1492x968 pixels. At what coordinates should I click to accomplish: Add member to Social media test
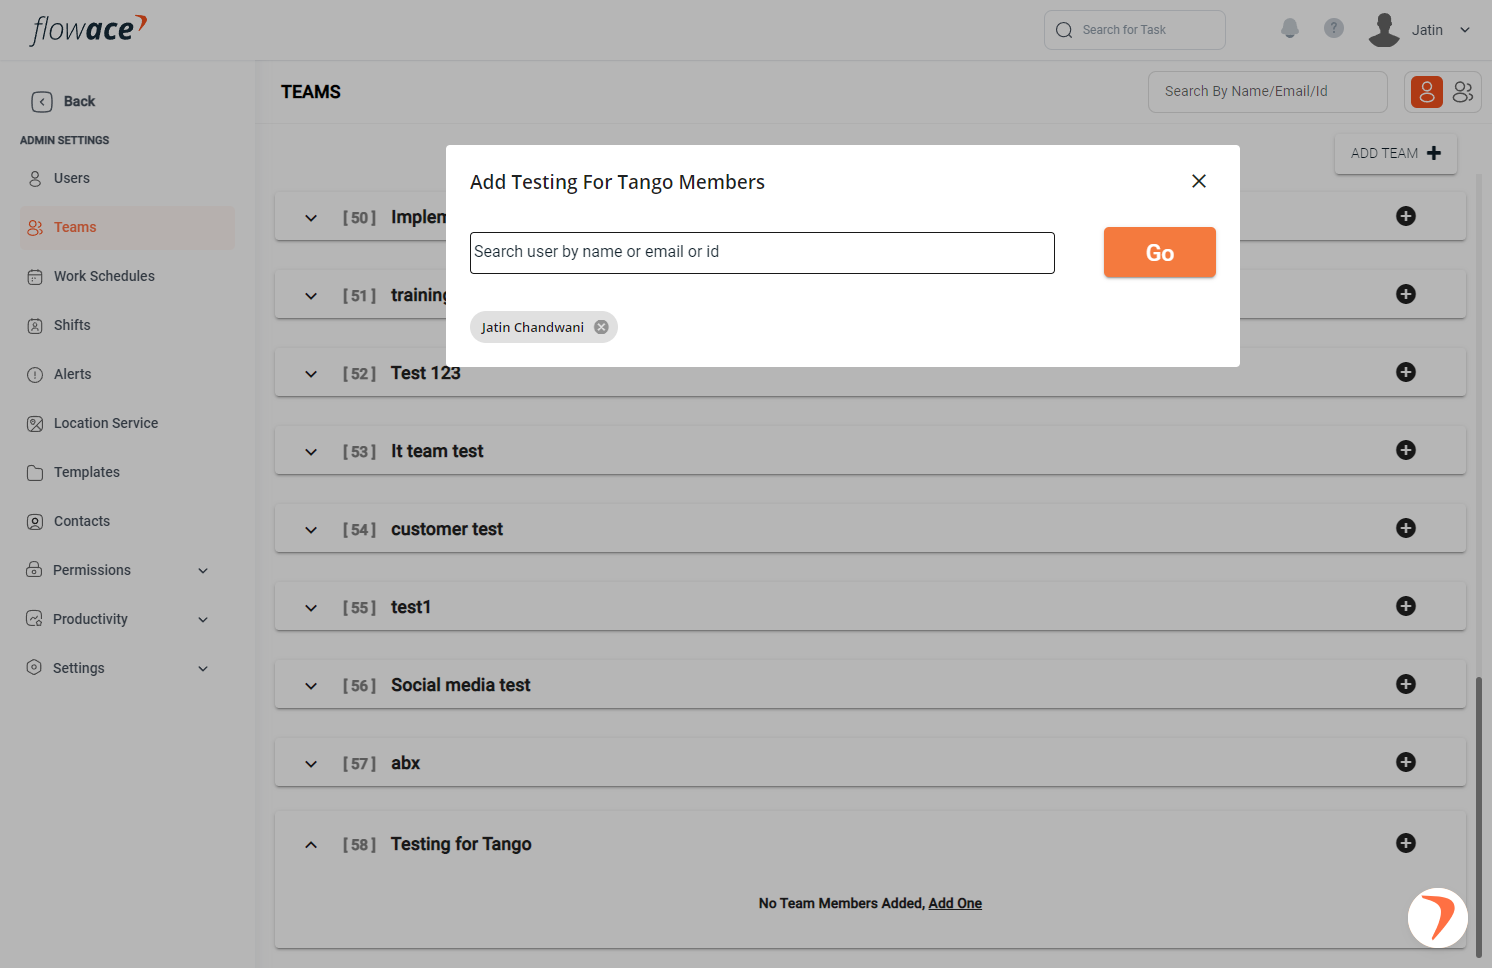tap(1406, 684)
